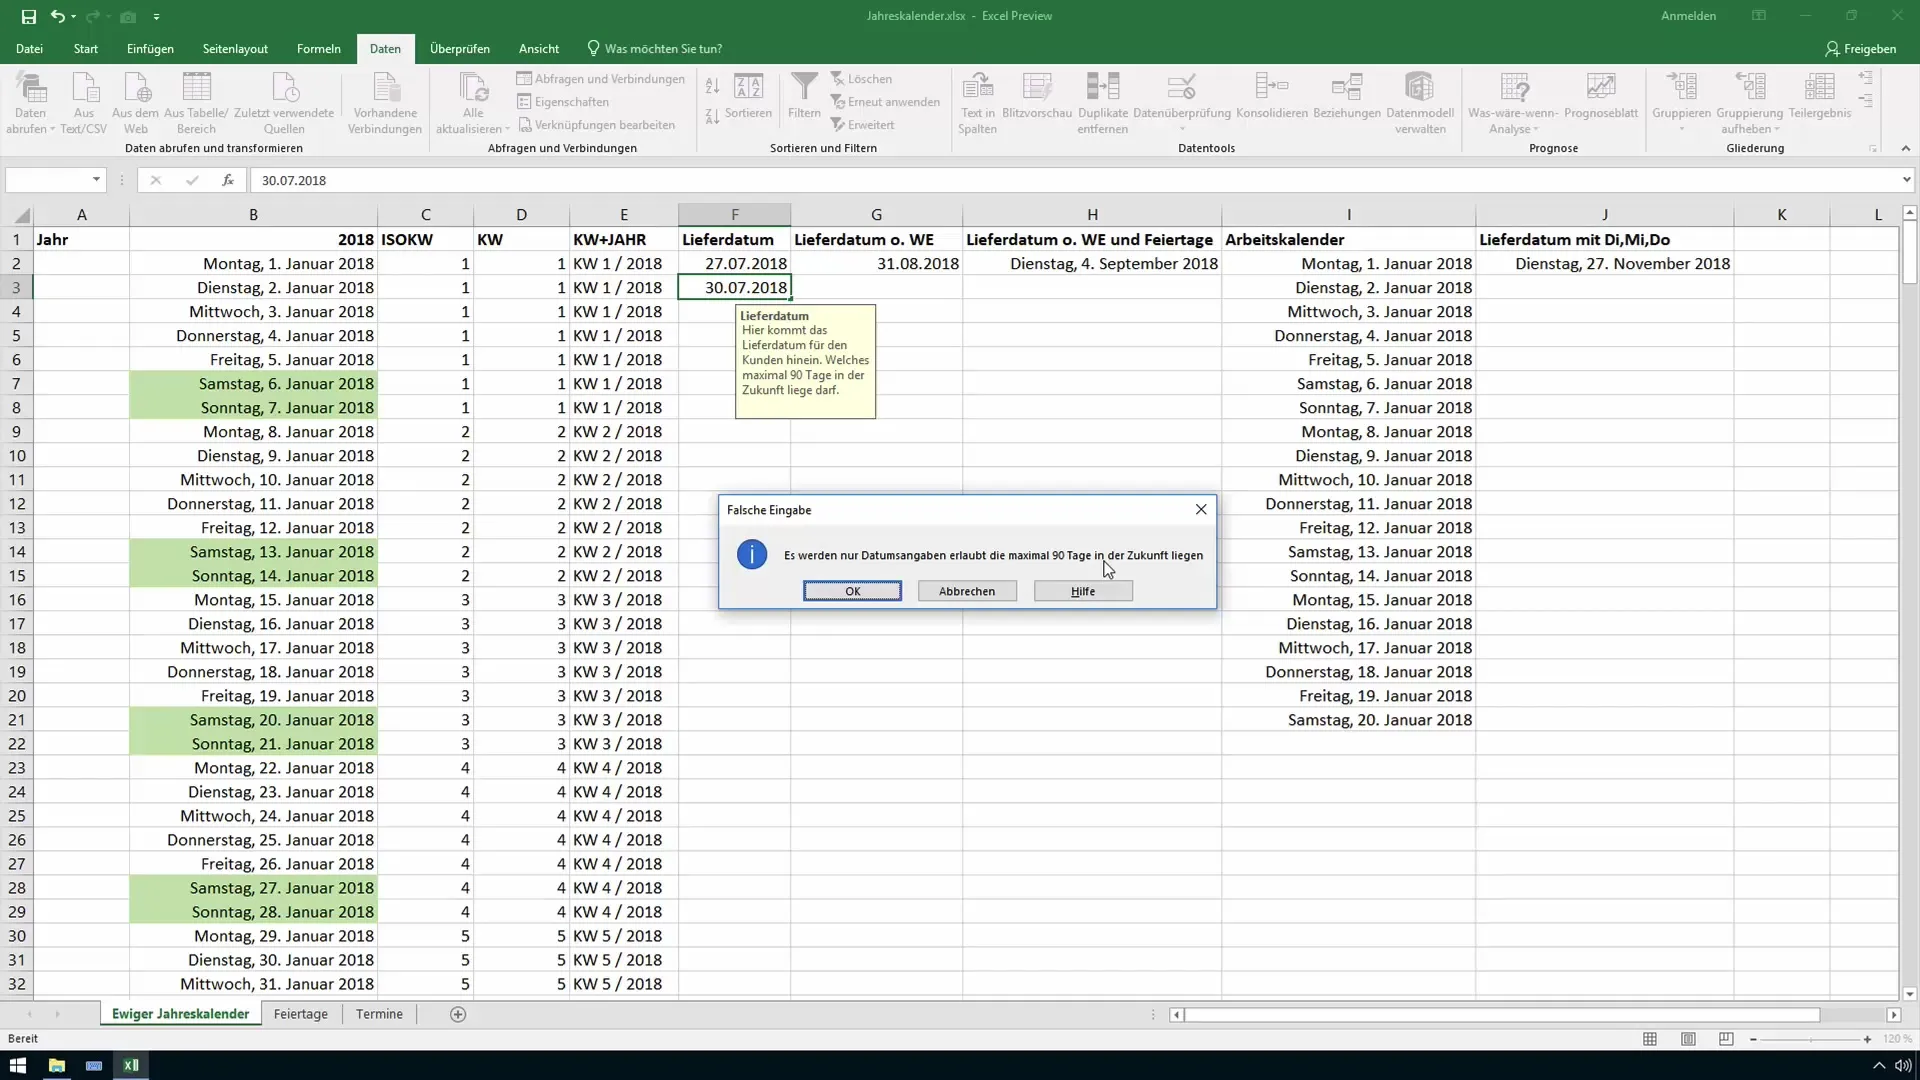Click the zoom slider handle
This screenshot has height=1080, width=1920.
click(1811, 1039)
